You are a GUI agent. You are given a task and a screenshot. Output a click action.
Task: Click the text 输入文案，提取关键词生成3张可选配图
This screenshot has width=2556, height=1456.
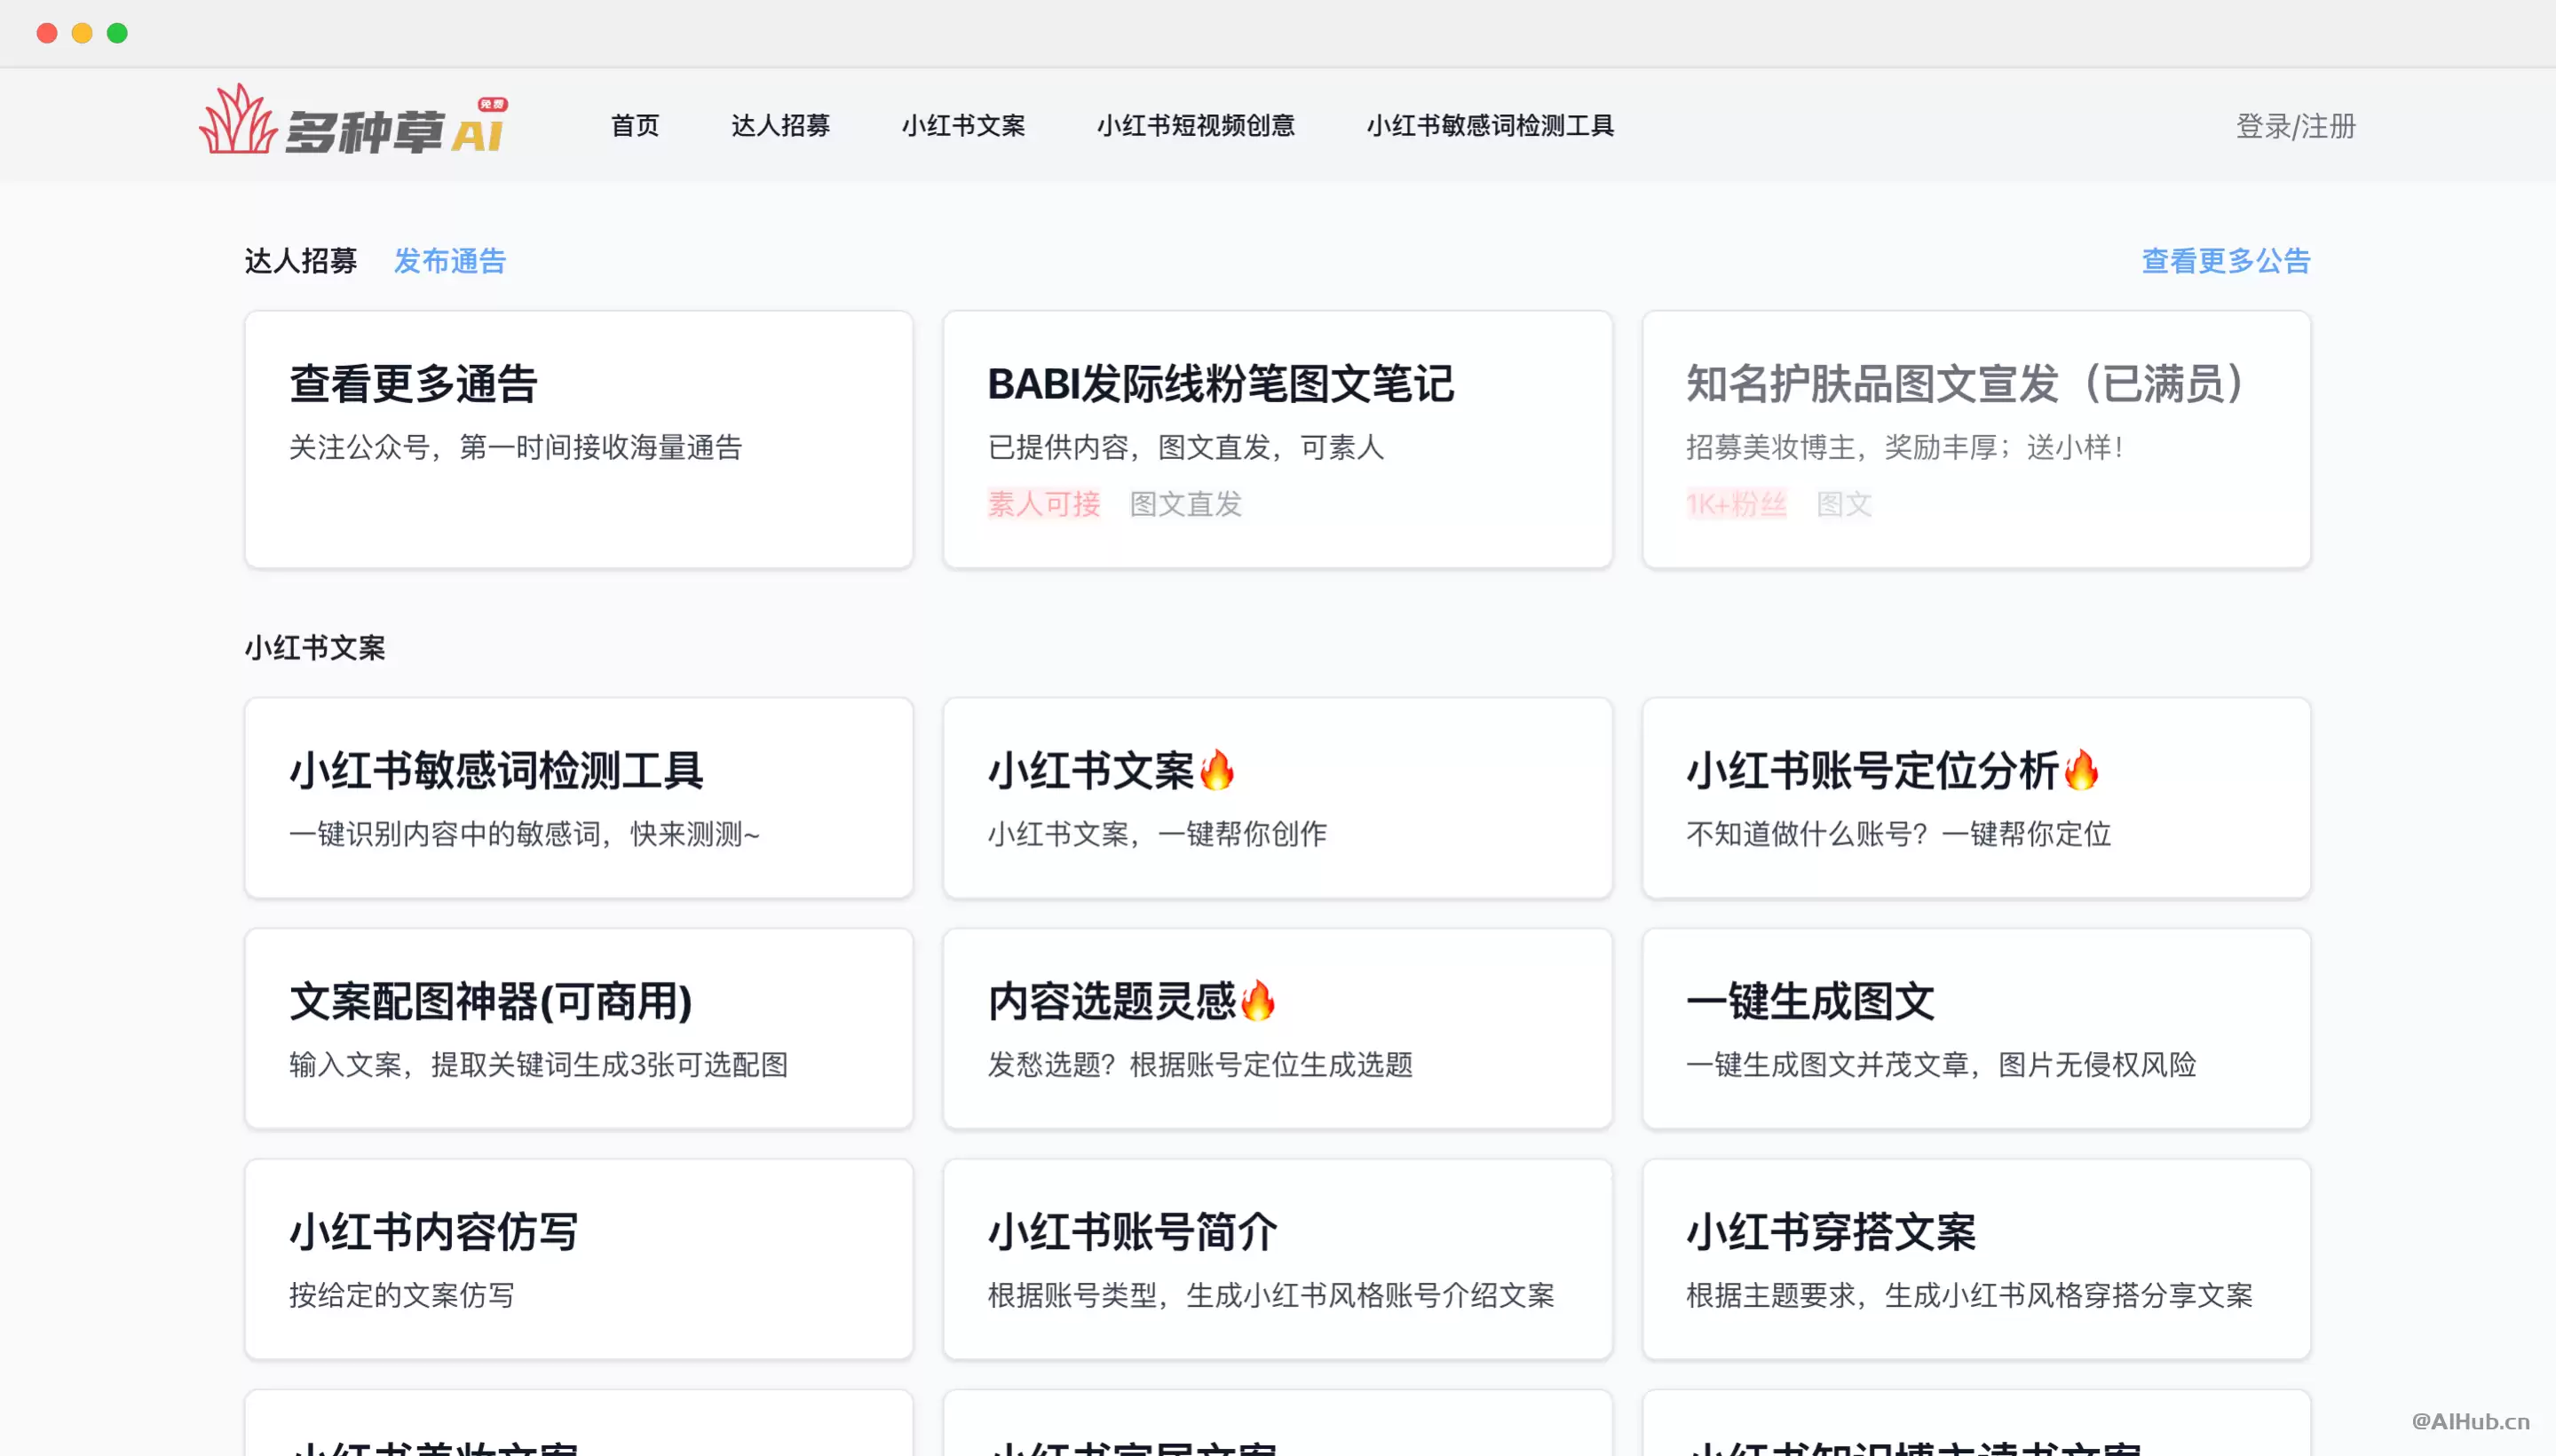coord(539,1065)
